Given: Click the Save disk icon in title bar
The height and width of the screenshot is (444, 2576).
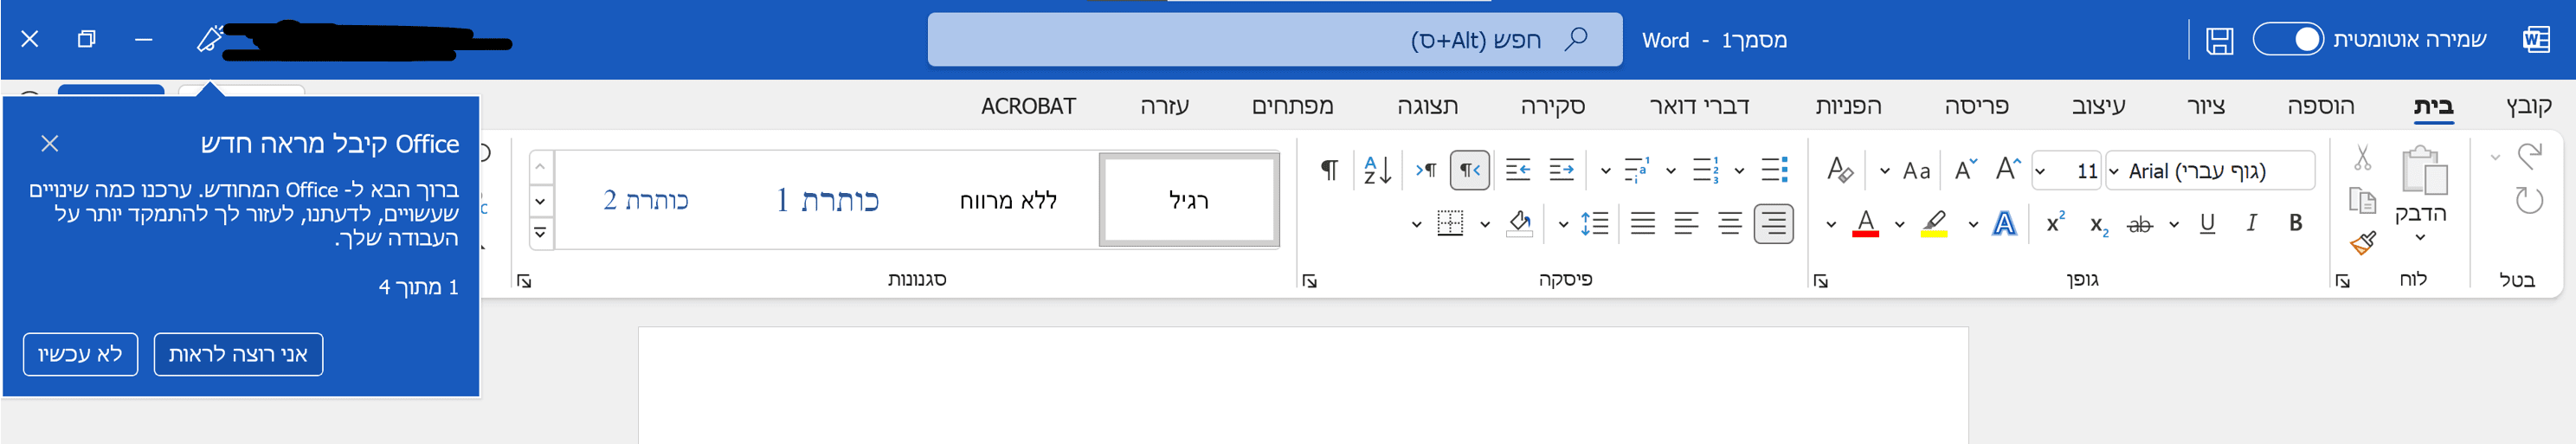Looking at the screenshot, I should [2219, 41].
